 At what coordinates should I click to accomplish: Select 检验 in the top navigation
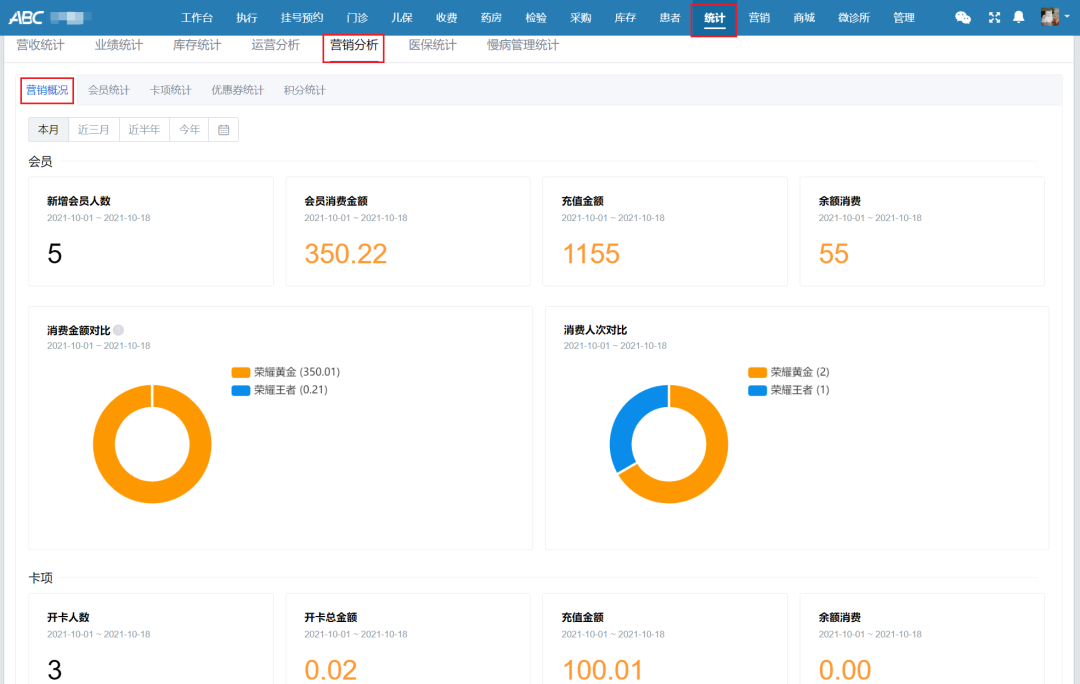(536, 18)
